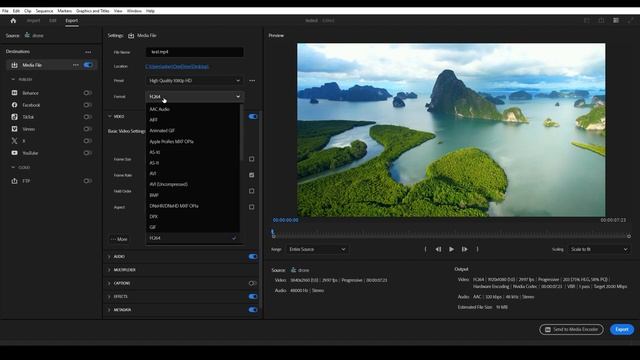This screenshot has width=640, height=360.
Task: Toggle the CAPTIONS section switch
Action: [253, 283]
